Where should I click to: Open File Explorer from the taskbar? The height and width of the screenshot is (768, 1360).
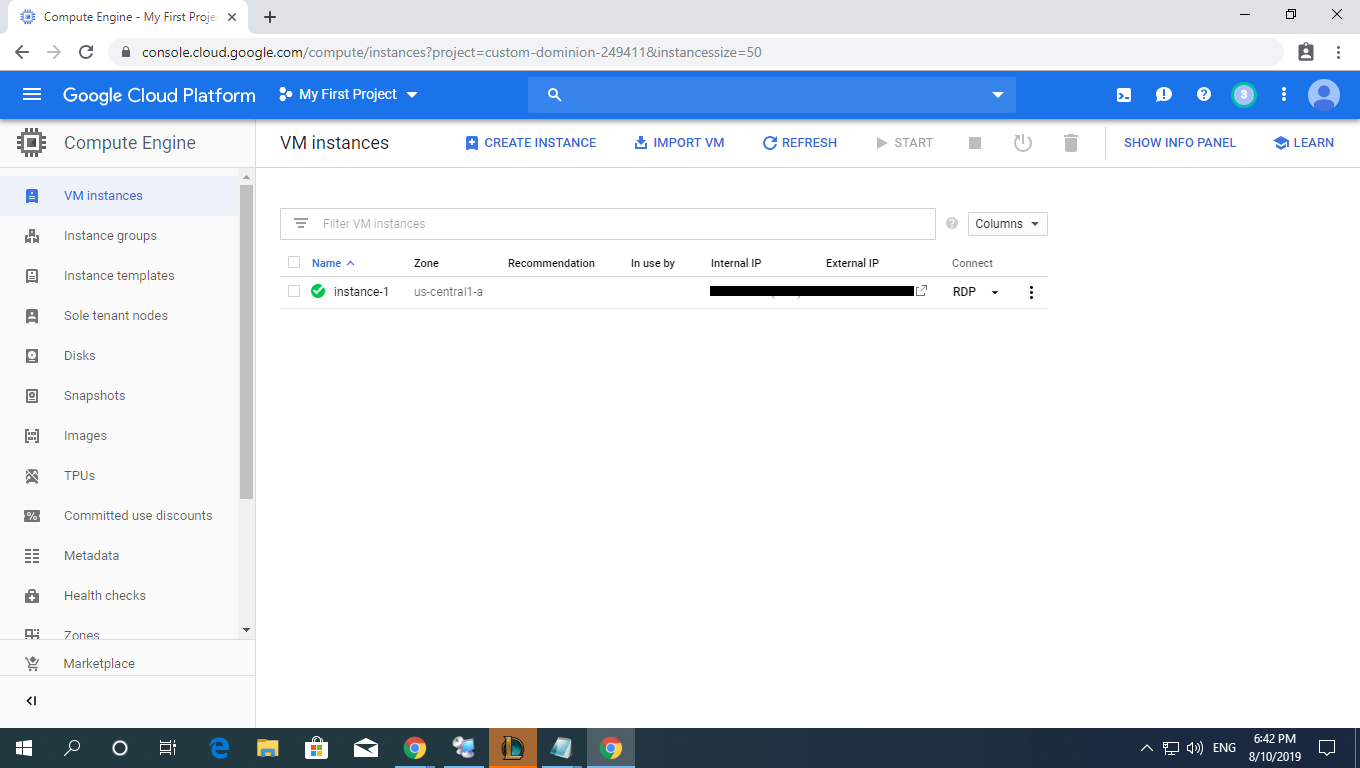267,748
